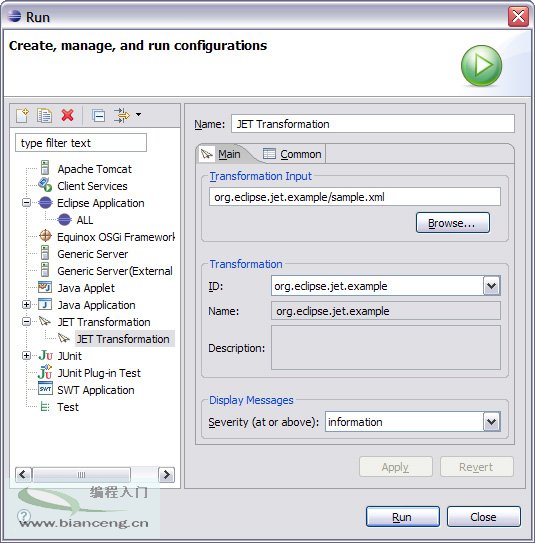The image size is (535, 543).
Task: Open the filter dropdown arrow in toolbar
Action: 139,115
